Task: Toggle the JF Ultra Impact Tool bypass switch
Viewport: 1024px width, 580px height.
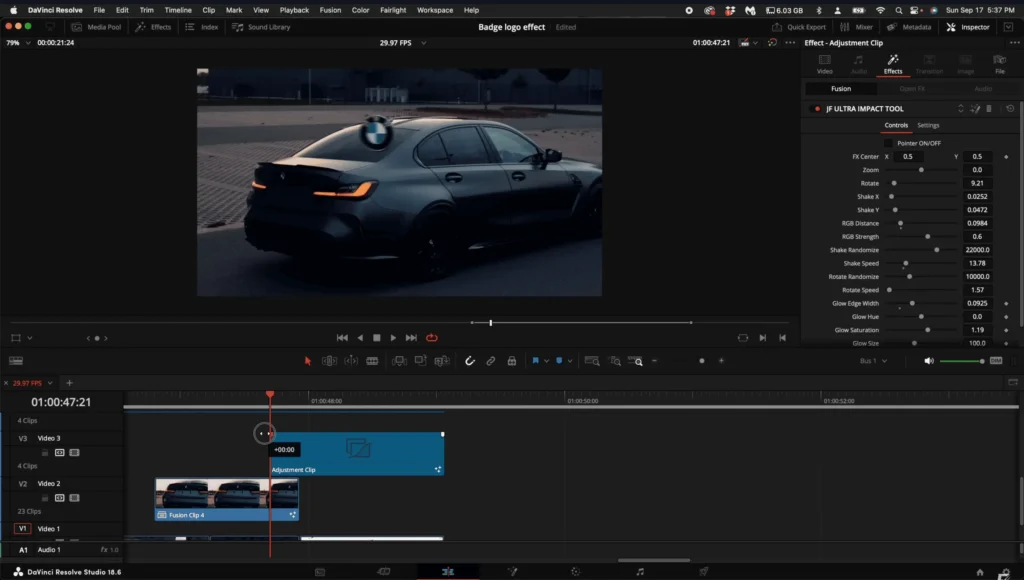Action: [x=816, y=108]
